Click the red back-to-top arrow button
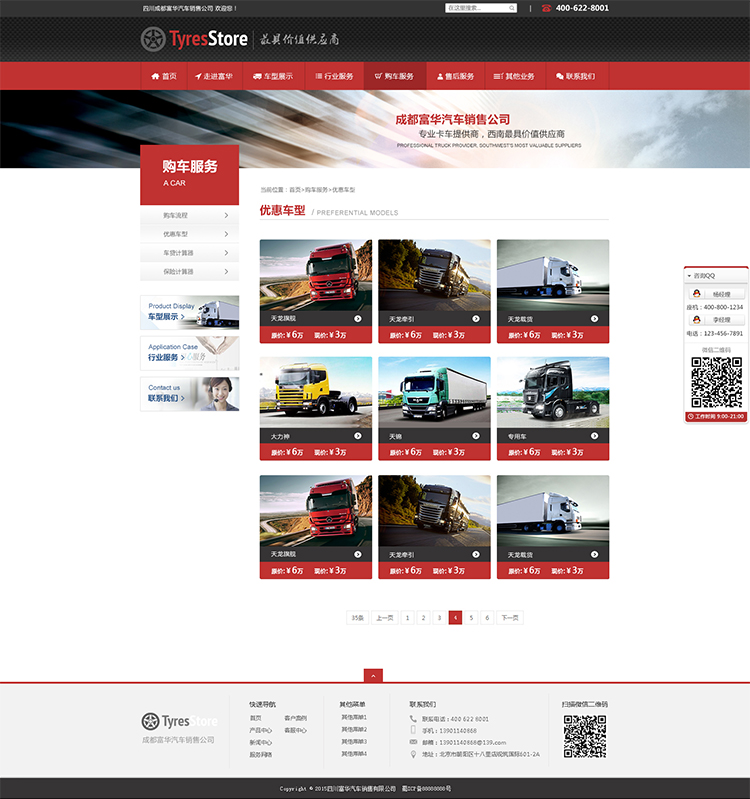This screenshot has height=799, width=750. pyautogui.click(x=373, y=676)
